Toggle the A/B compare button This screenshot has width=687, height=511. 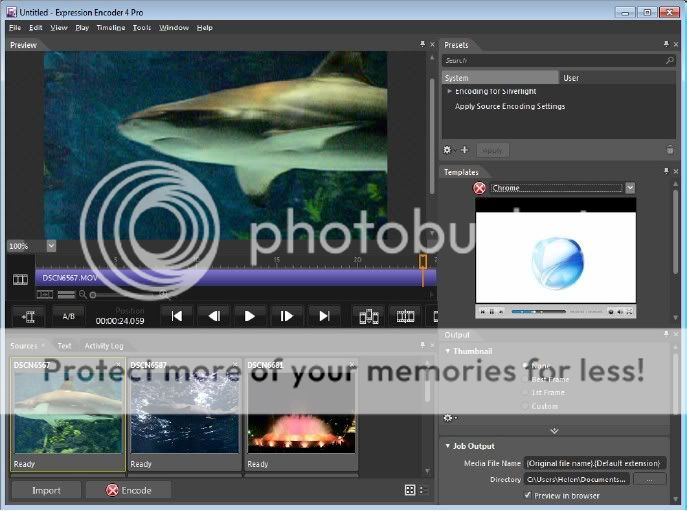pyautogui.click(x=68, y=316)
